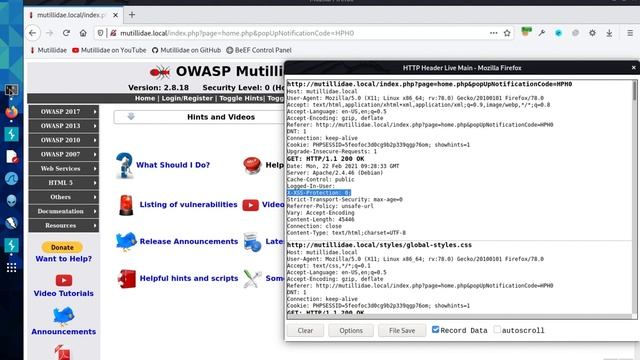Screen dimensions: 640x360
Task: Expand the Resources menu
Action: [x=64, y=225]
